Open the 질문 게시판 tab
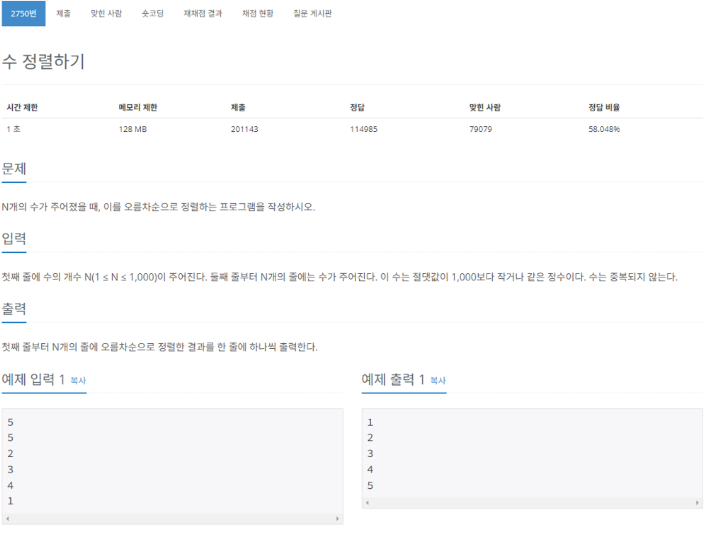The image size is (707, 538). coord(312,14)
